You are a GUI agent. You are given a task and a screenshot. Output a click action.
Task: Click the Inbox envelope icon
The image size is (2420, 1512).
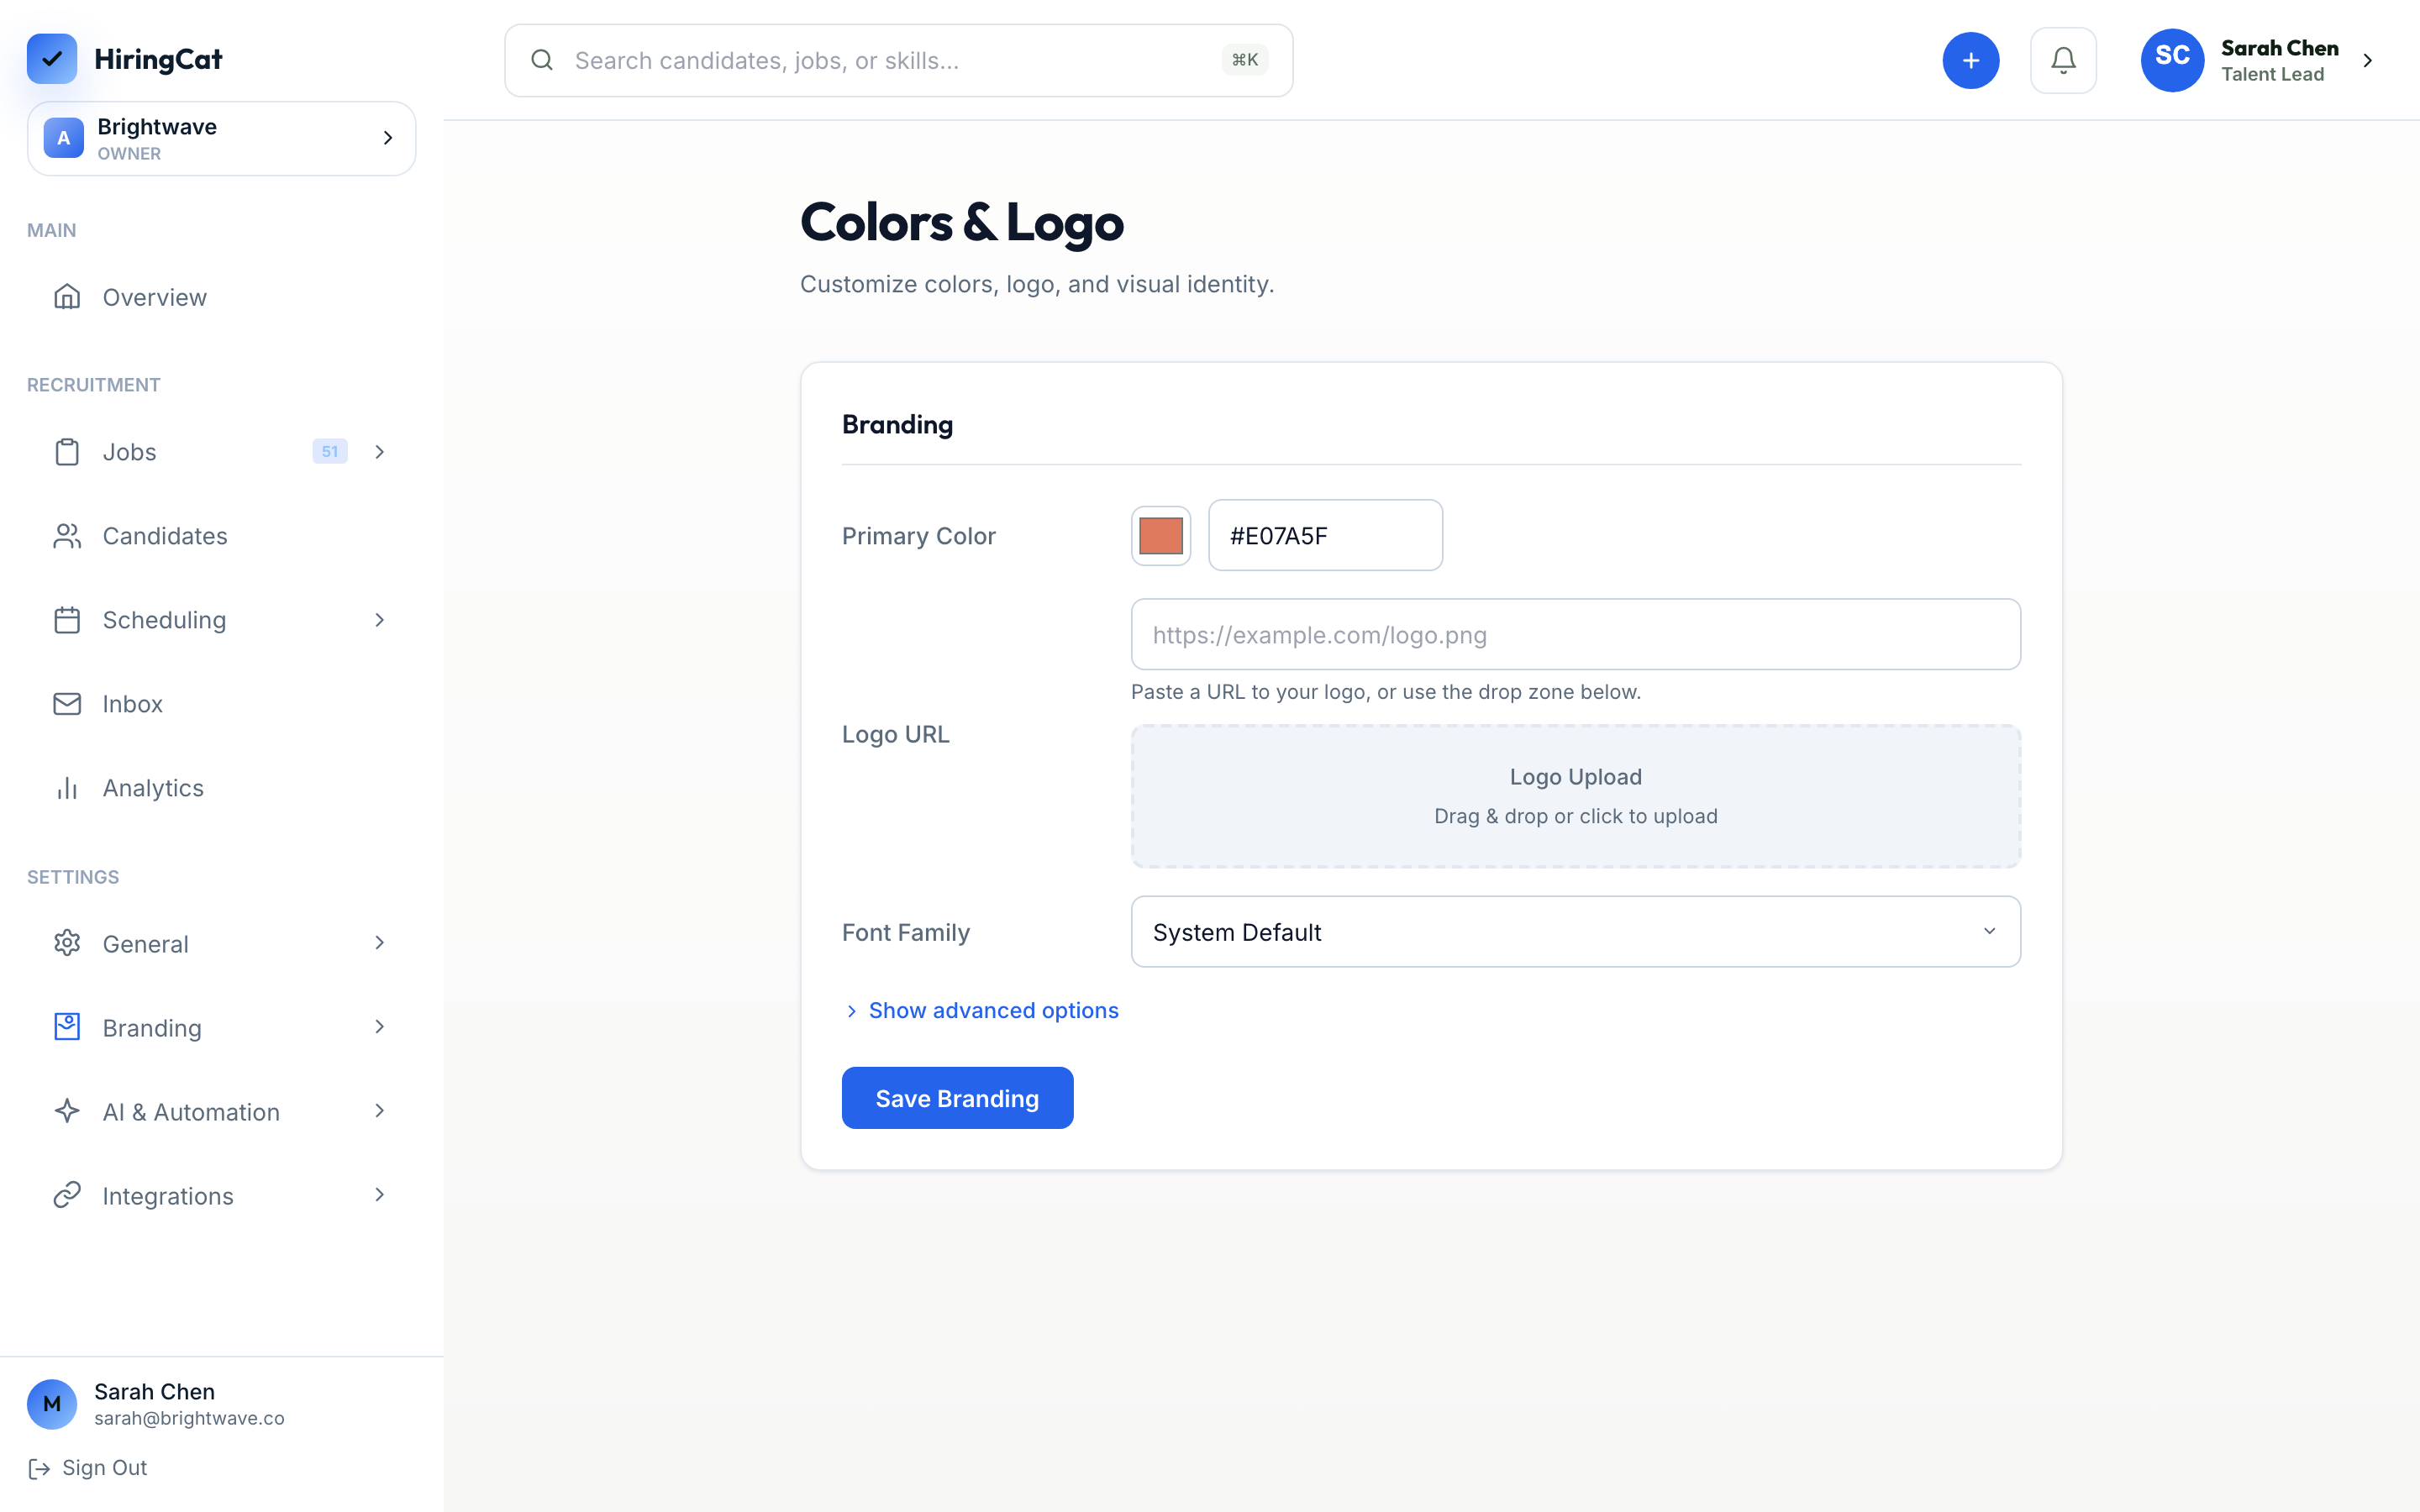[67, 704]
